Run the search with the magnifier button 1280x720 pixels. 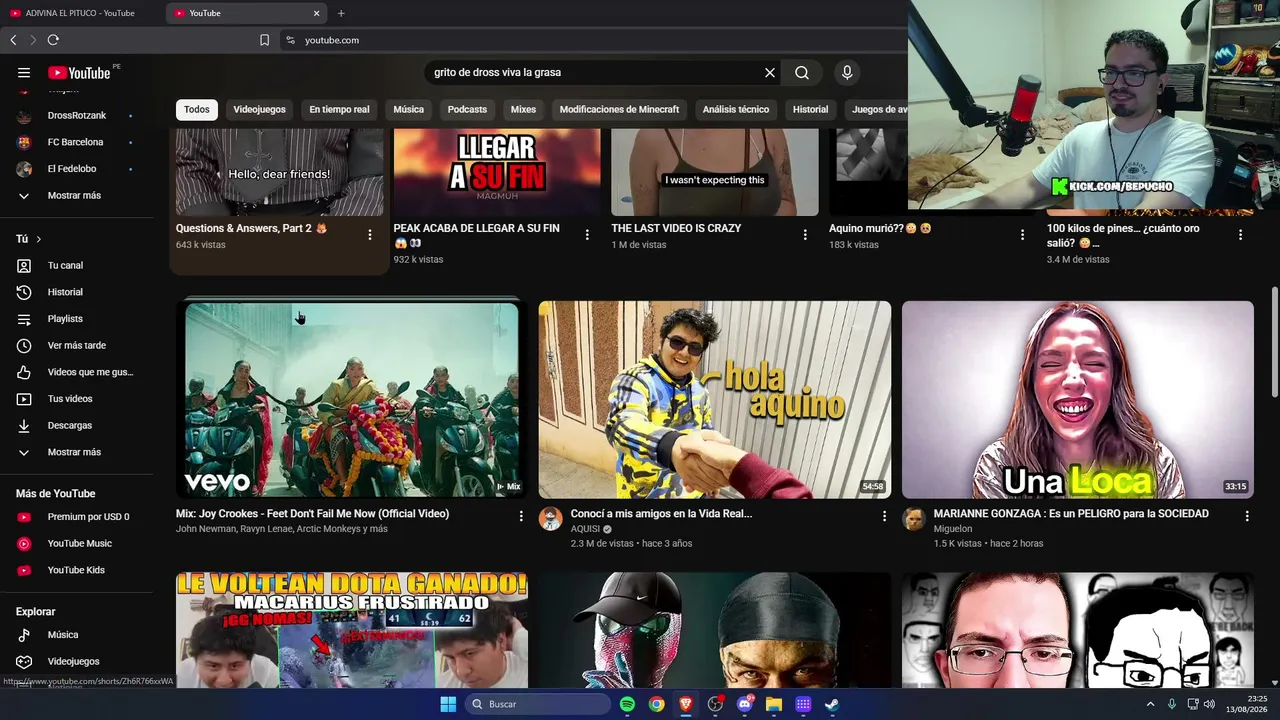[802, 72]
